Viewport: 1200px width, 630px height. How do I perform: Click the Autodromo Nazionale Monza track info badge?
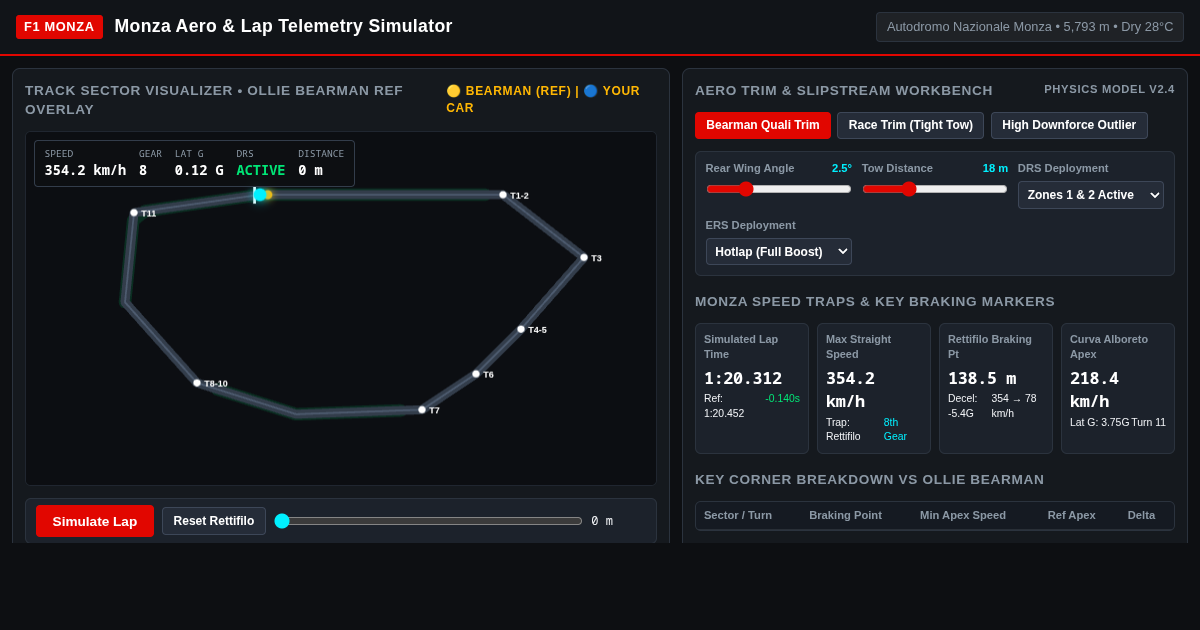pos(1030,27)
